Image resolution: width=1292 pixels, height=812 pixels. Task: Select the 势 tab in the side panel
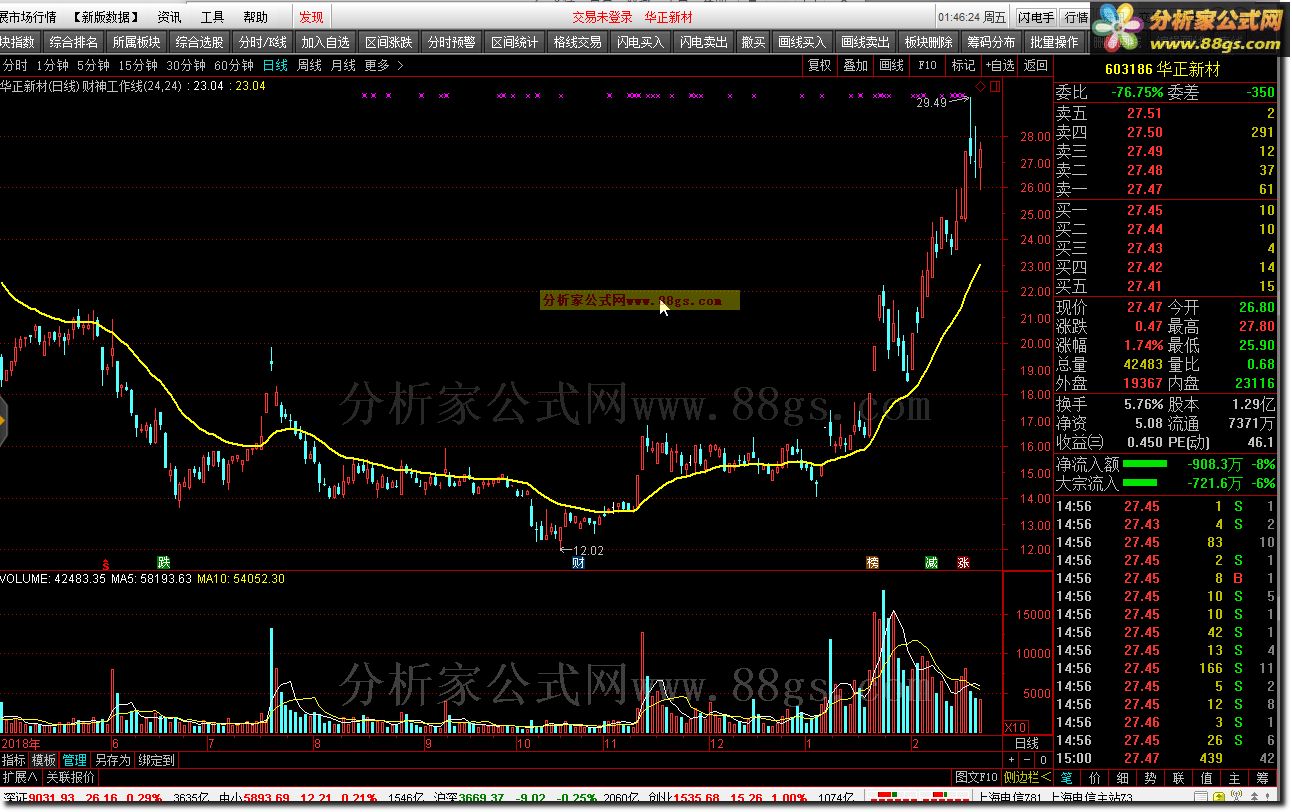tap(1151, 777)
